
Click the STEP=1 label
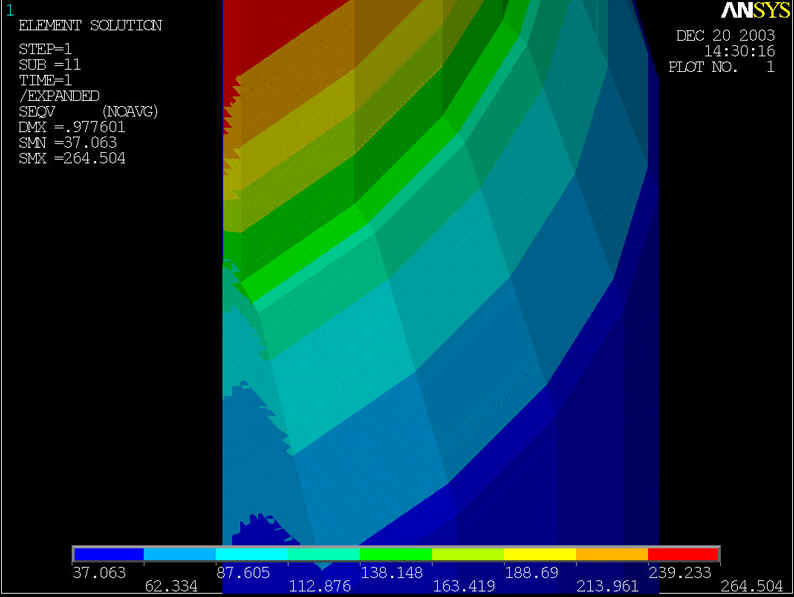[x=45, y=49]
